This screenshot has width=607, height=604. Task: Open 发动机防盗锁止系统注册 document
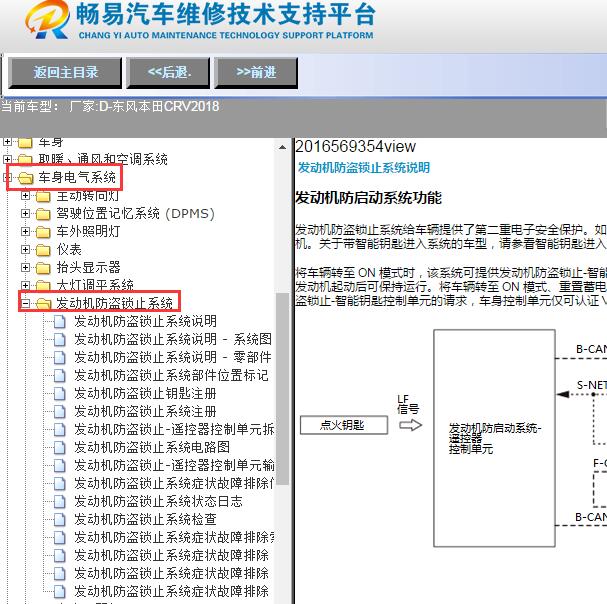point(146,411)
